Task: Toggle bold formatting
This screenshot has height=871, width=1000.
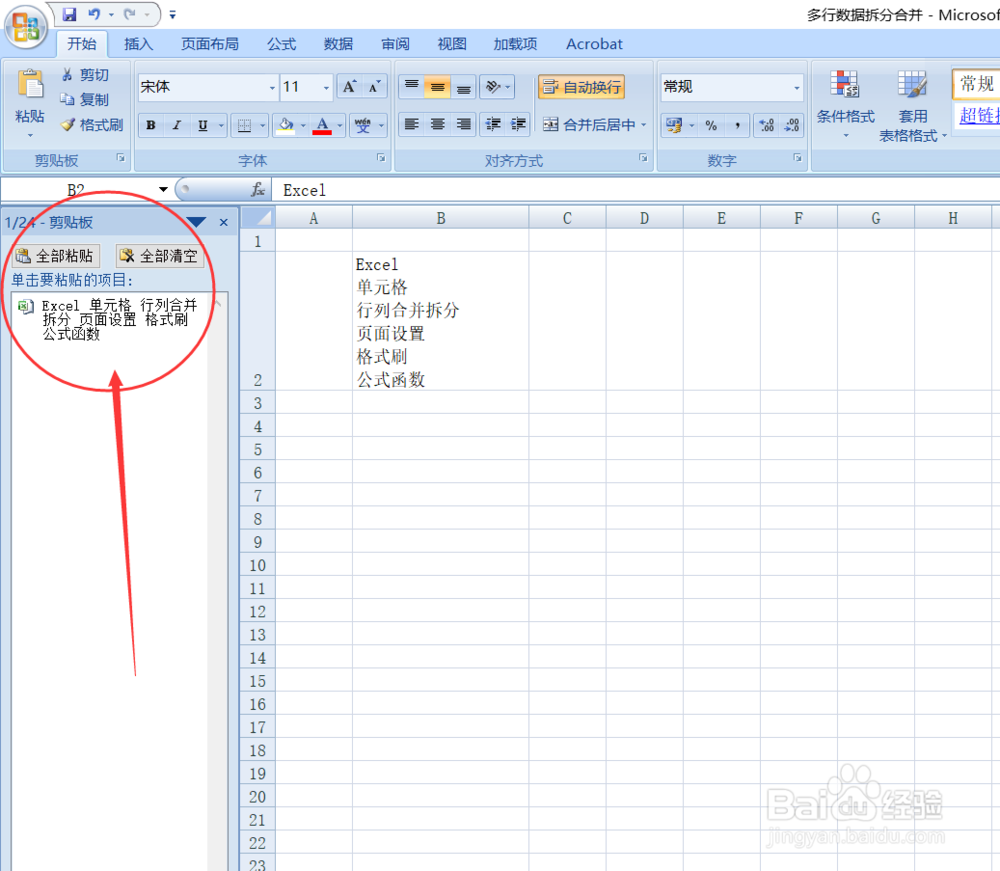Action: (151, 126)
